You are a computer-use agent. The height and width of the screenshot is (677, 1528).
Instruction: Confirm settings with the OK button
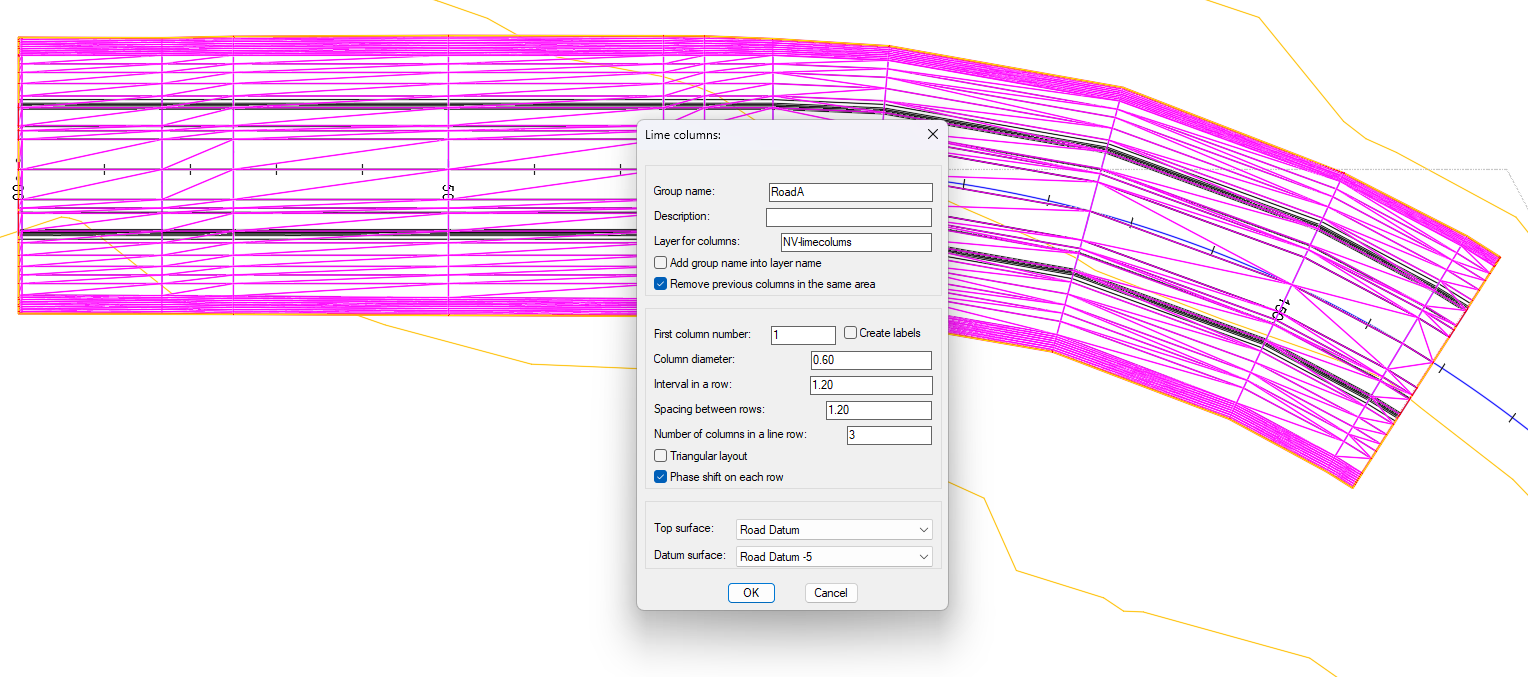pos(751,592)
